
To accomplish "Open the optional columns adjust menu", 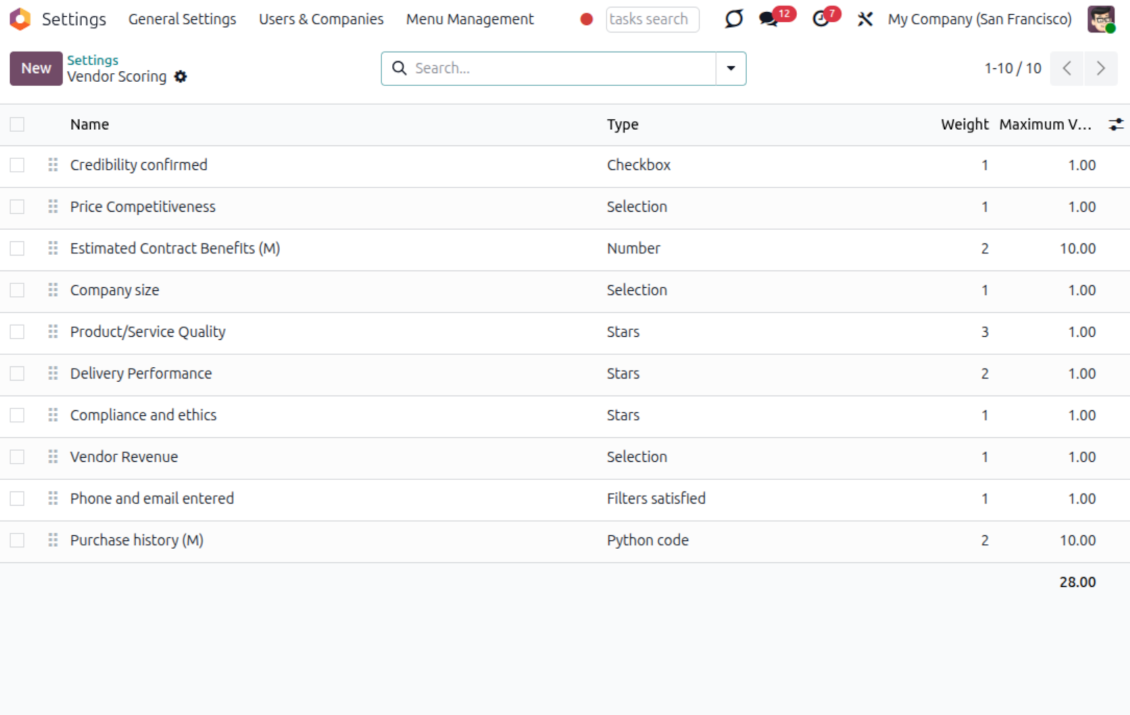I will pyautogui.click(x=1116, y=125).
